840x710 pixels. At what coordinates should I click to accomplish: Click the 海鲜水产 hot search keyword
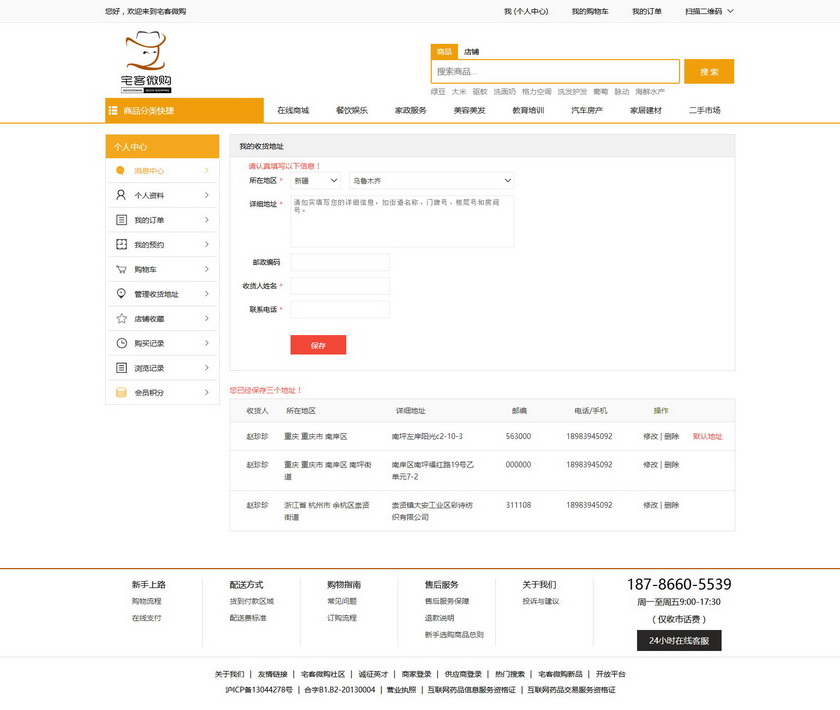[650, 92]
